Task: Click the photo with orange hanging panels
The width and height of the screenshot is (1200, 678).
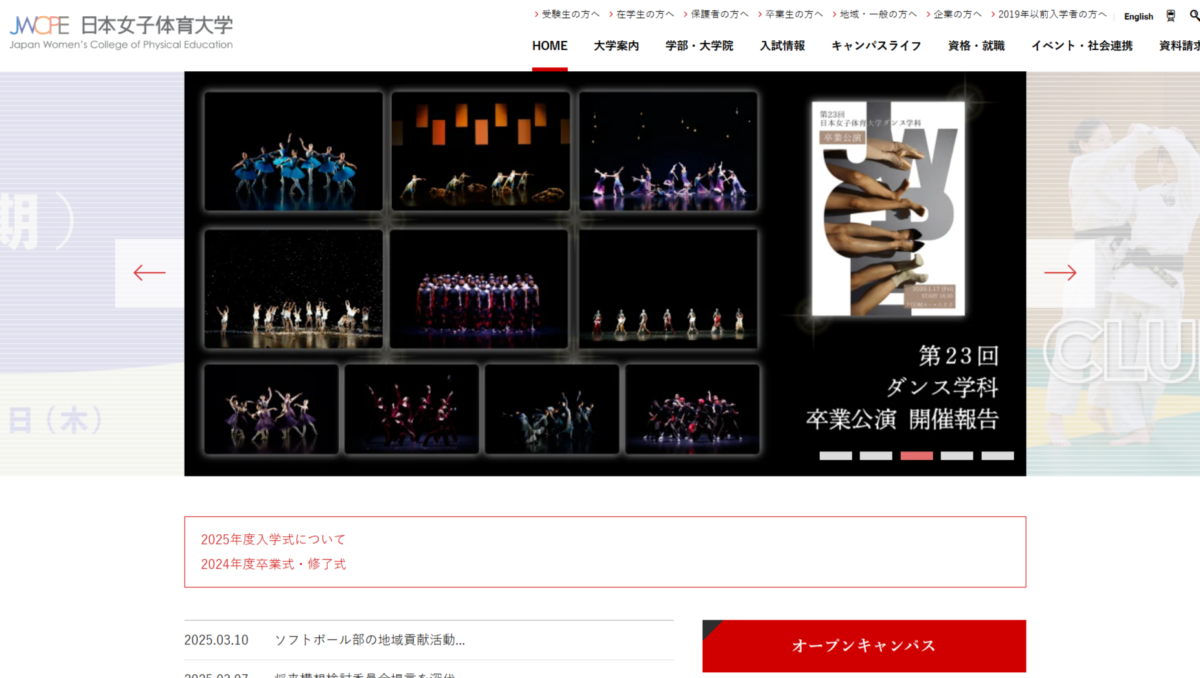Action: (x=481, y=150)
